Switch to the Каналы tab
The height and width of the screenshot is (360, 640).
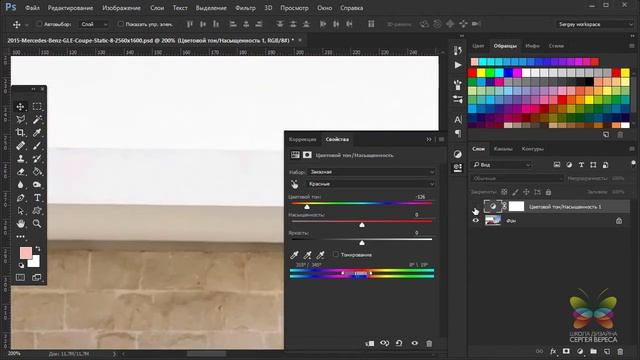click(x=503, y=149)
